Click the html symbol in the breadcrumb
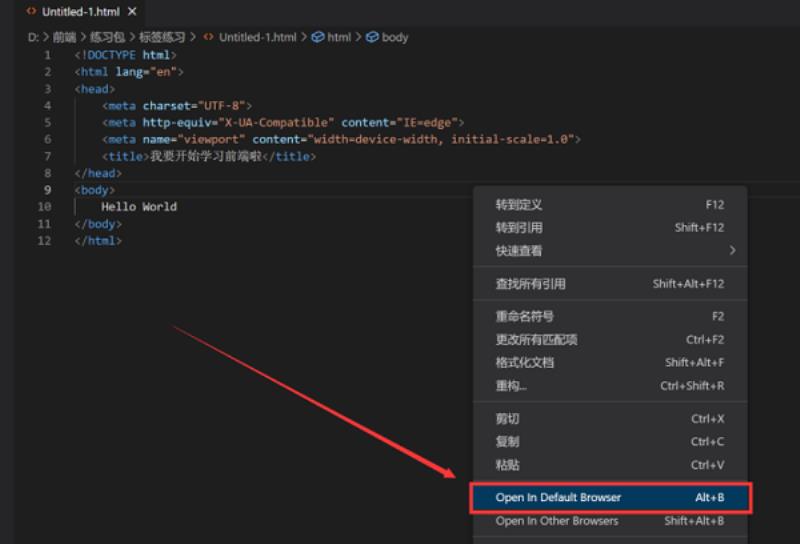 pyautogui.click(x=332, y=37)
